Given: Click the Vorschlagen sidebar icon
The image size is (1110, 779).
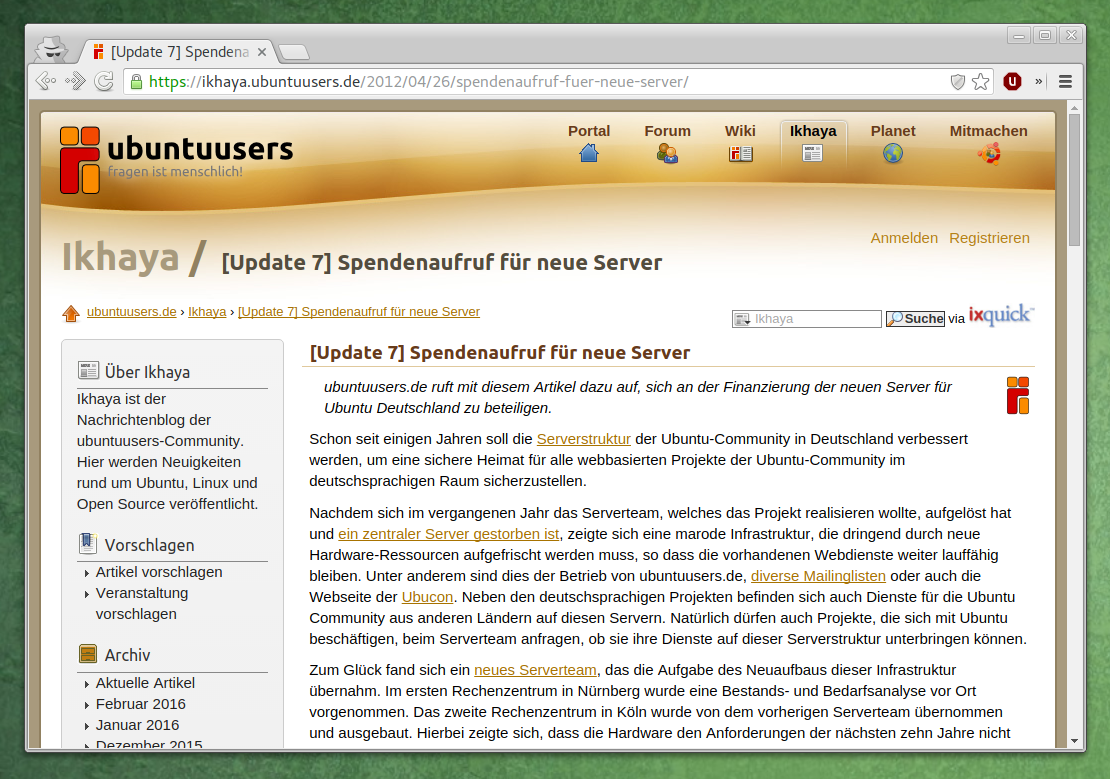Looking at the screenshot, I should pyautogui.click(x=88, y=543).
